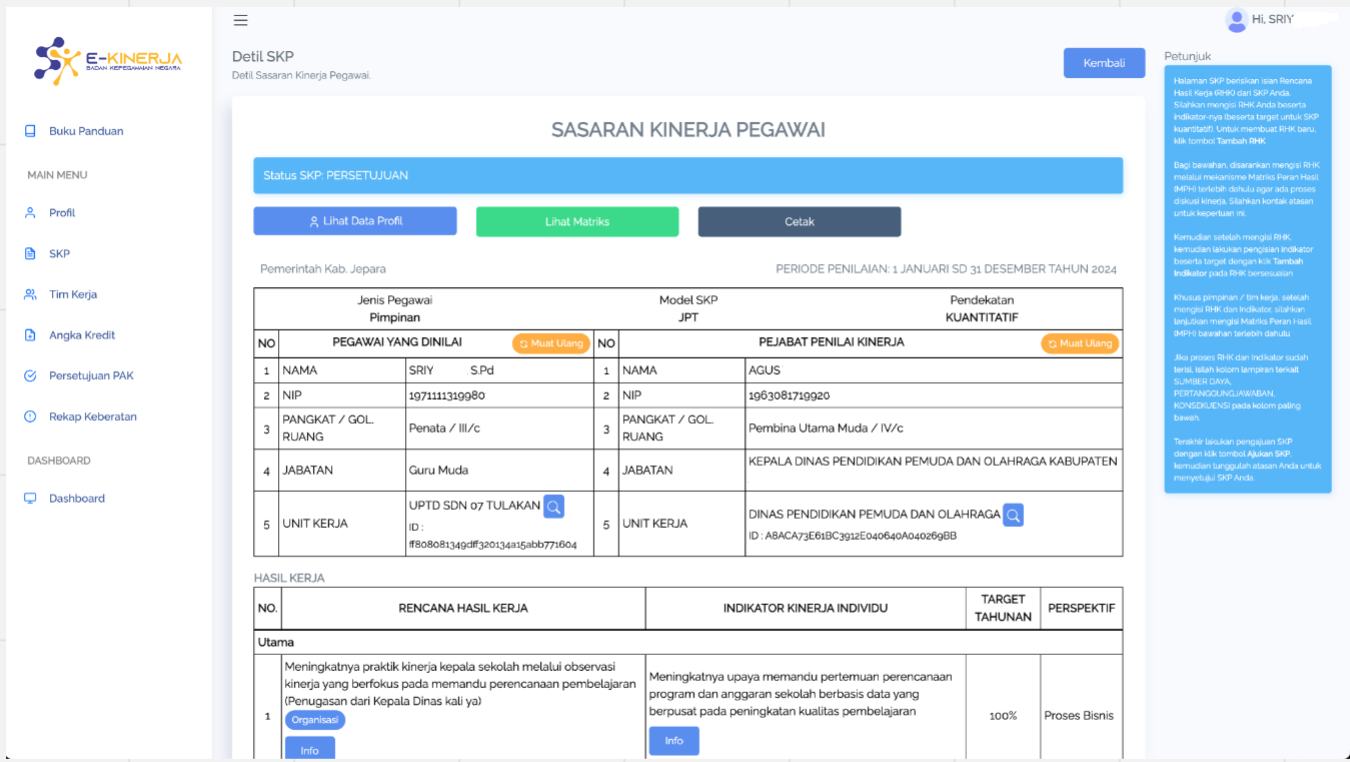Click the Petunjuk help panel
This screenshot has height=762, width=1350.
(x=1247, y=279)
